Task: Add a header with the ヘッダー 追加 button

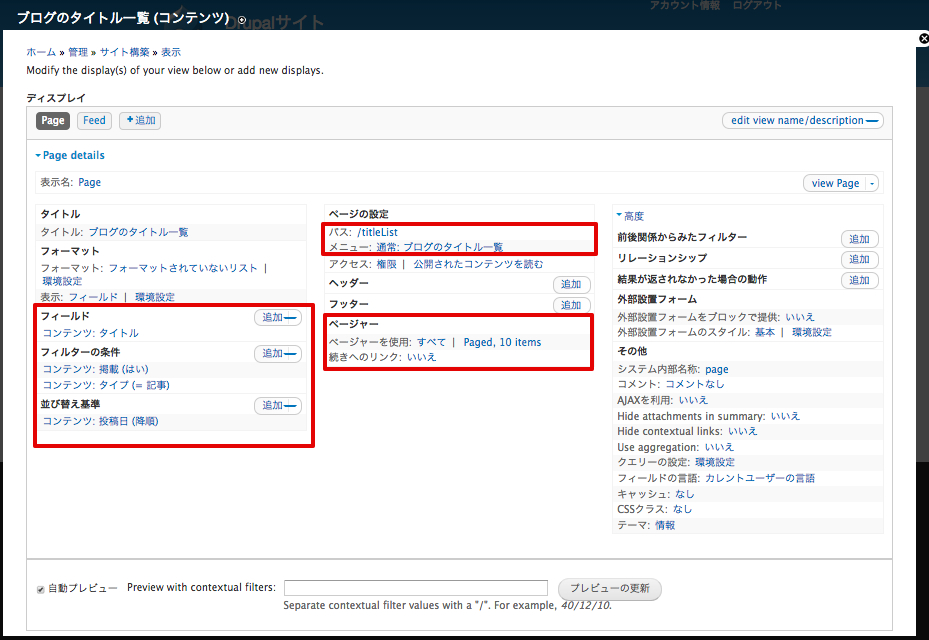Action: point(571,285)
